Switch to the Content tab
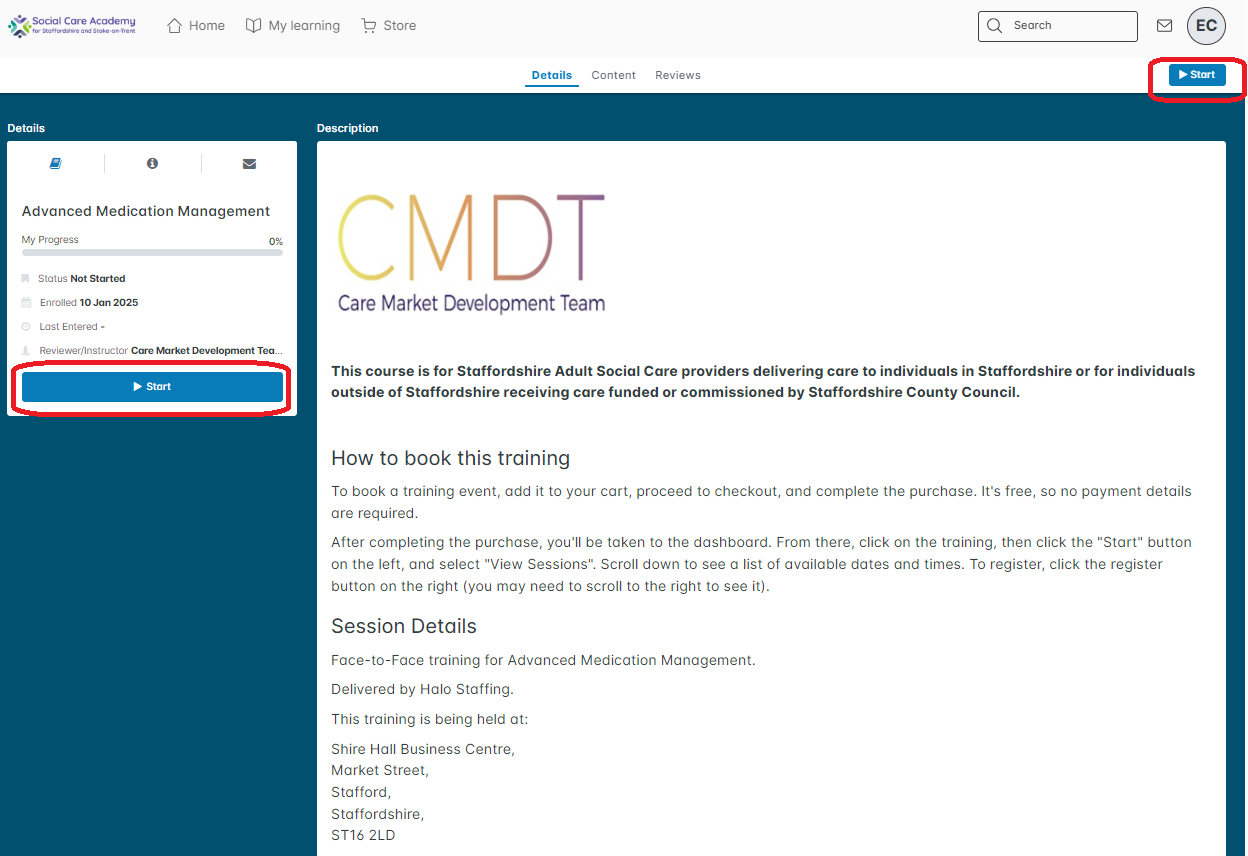Screen dimensions: 1248x856 (614, 75)
